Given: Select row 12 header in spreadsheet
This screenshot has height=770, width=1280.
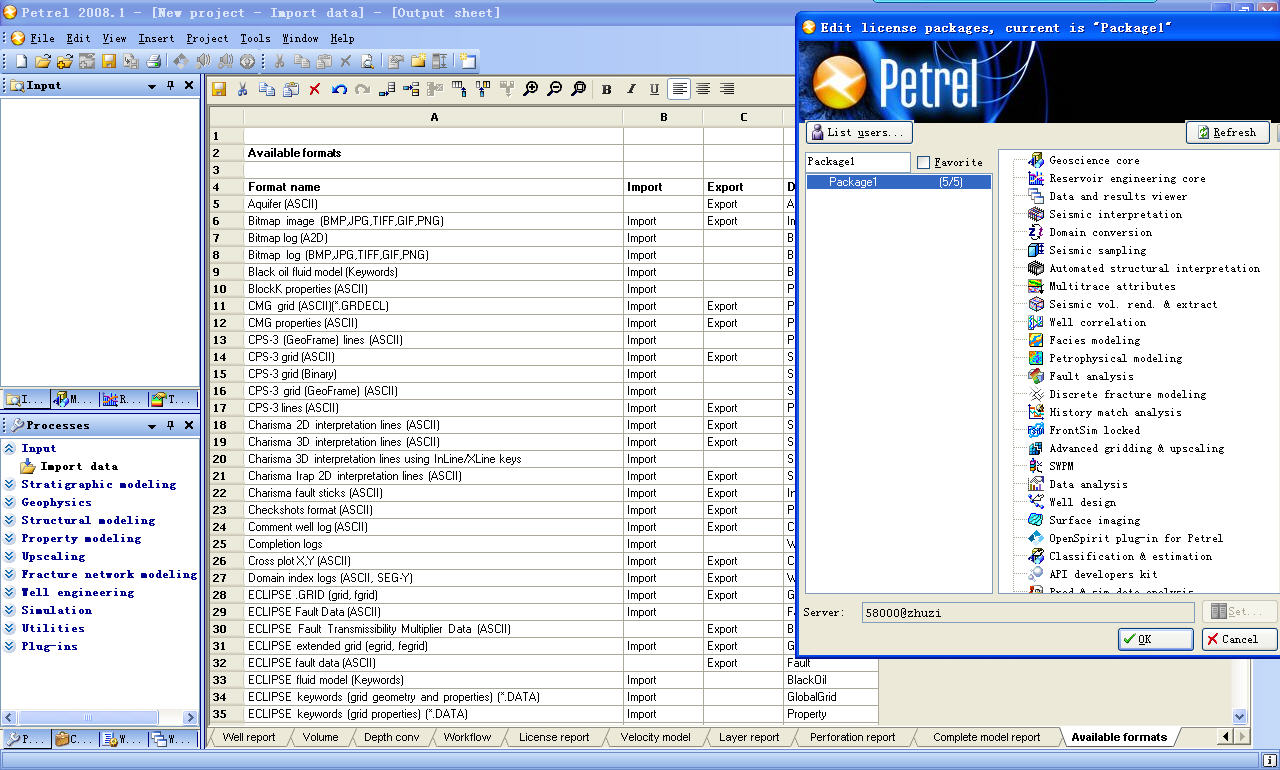Looking at the screenshot, I should (226, 323).
